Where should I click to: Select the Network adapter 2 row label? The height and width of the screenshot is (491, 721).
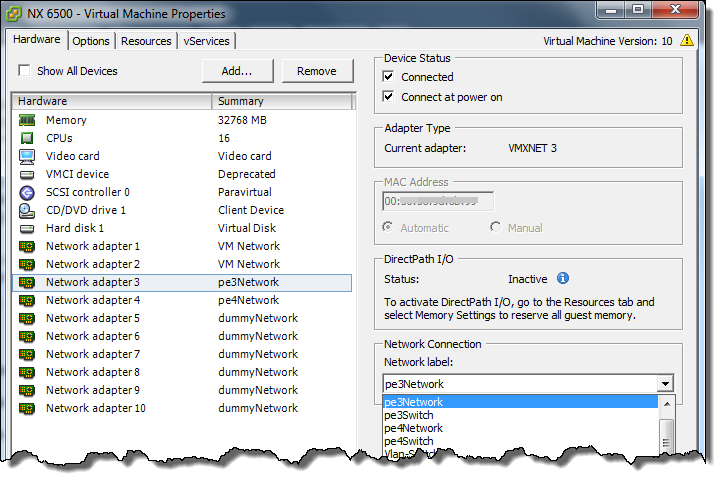(x=92, y=264)
